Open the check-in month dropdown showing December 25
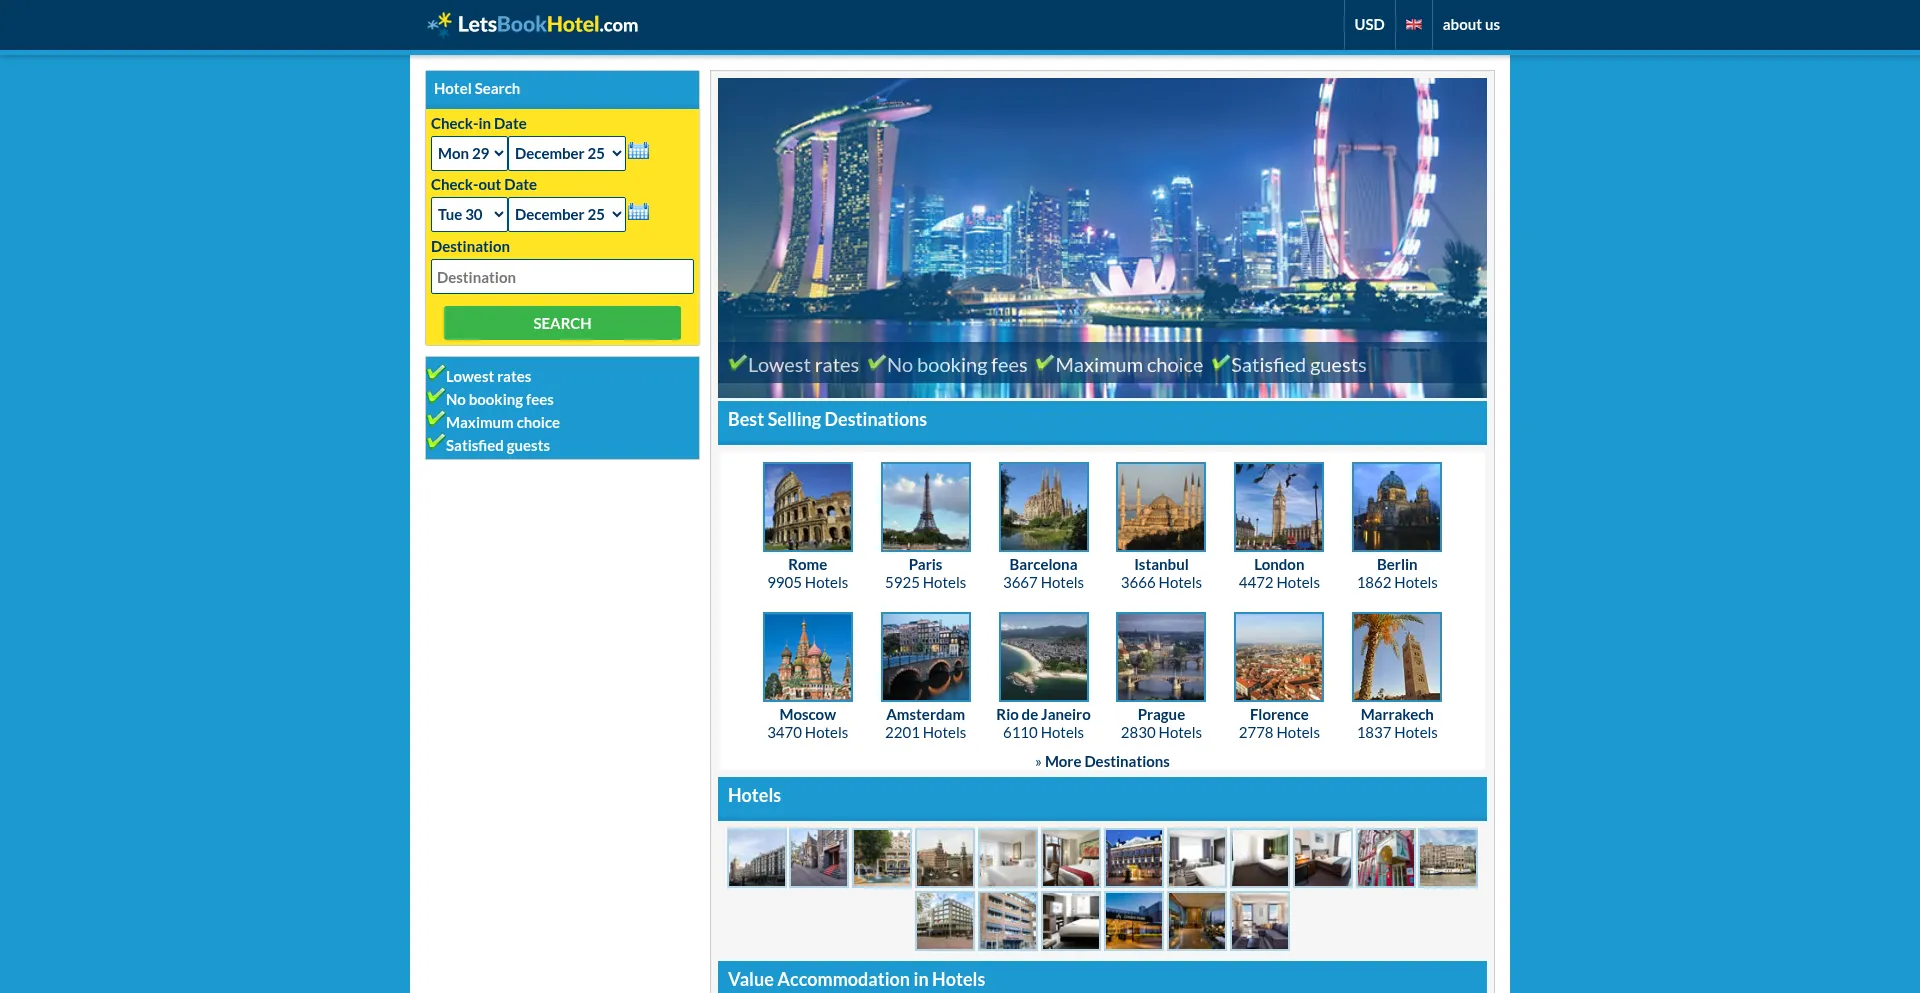Viewport: 1920px width, 993px height. (566, 153)
